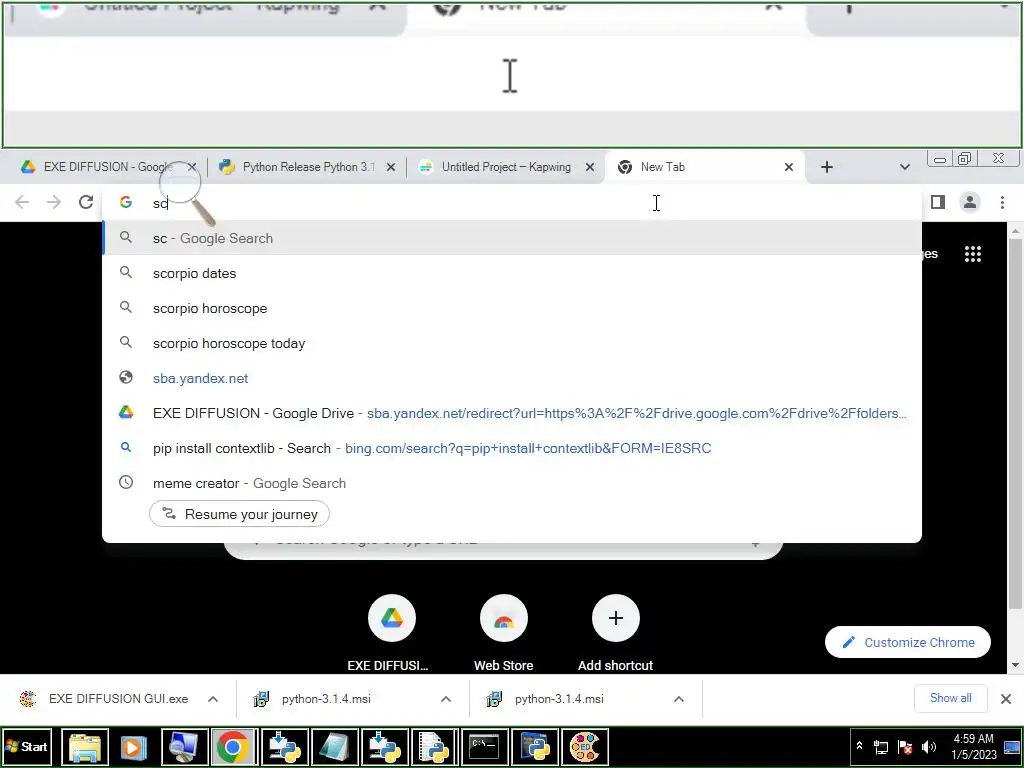This screenshot has width=1024, height=768.
Task: Open a new tab with plus button
Action: tap(826, 167)
